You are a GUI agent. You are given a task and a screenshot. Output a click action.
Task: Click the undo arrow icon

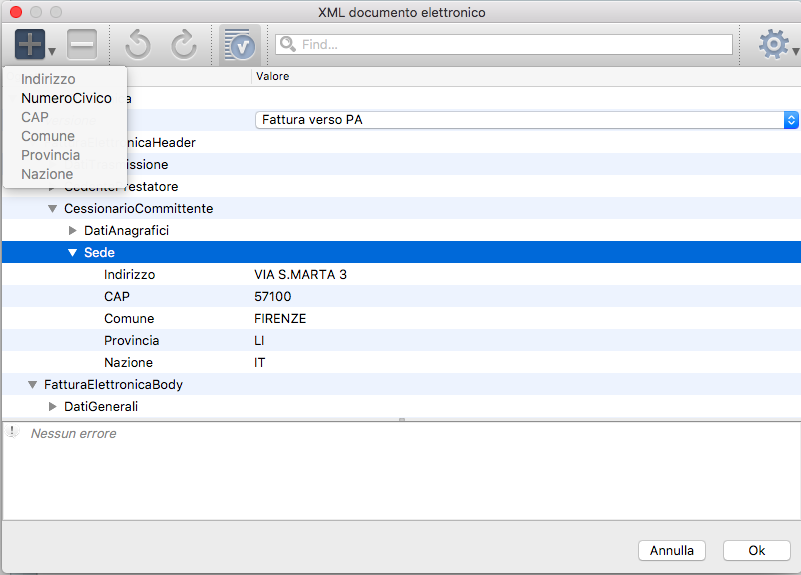pyautogui.click(x=138, y=44)
